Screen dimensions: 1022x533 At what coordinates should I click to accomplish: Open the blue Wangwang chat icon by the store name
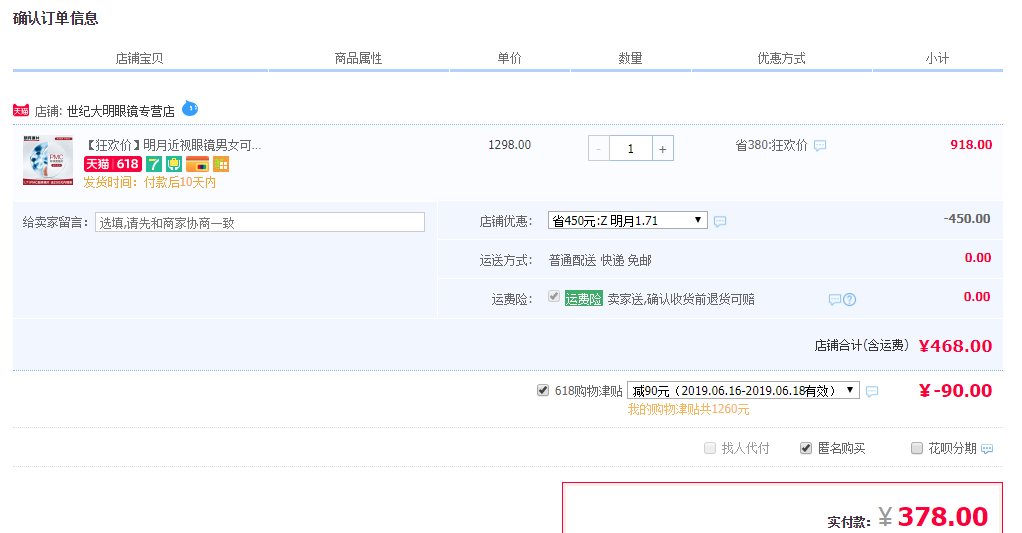[190, 108]
